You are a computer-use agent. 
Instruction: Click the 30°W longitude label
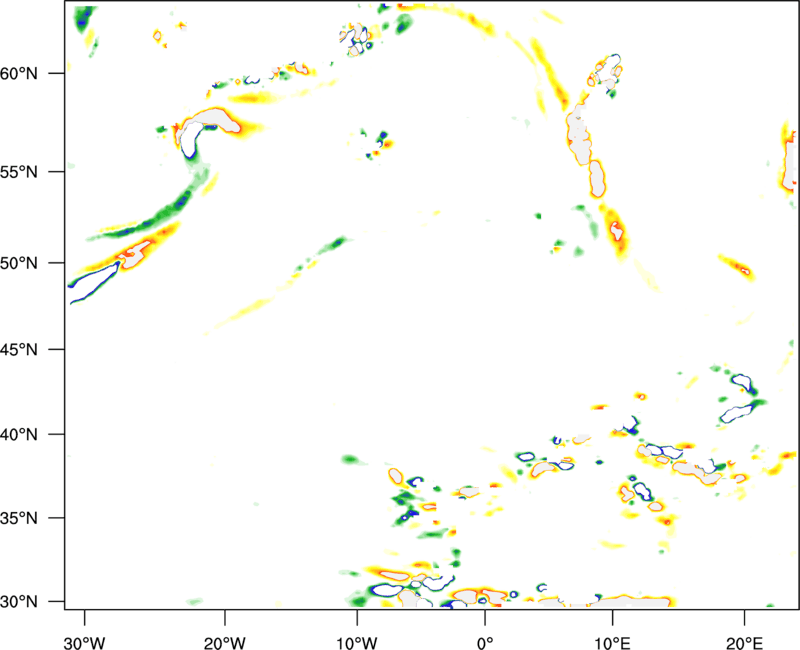point(84,643)
